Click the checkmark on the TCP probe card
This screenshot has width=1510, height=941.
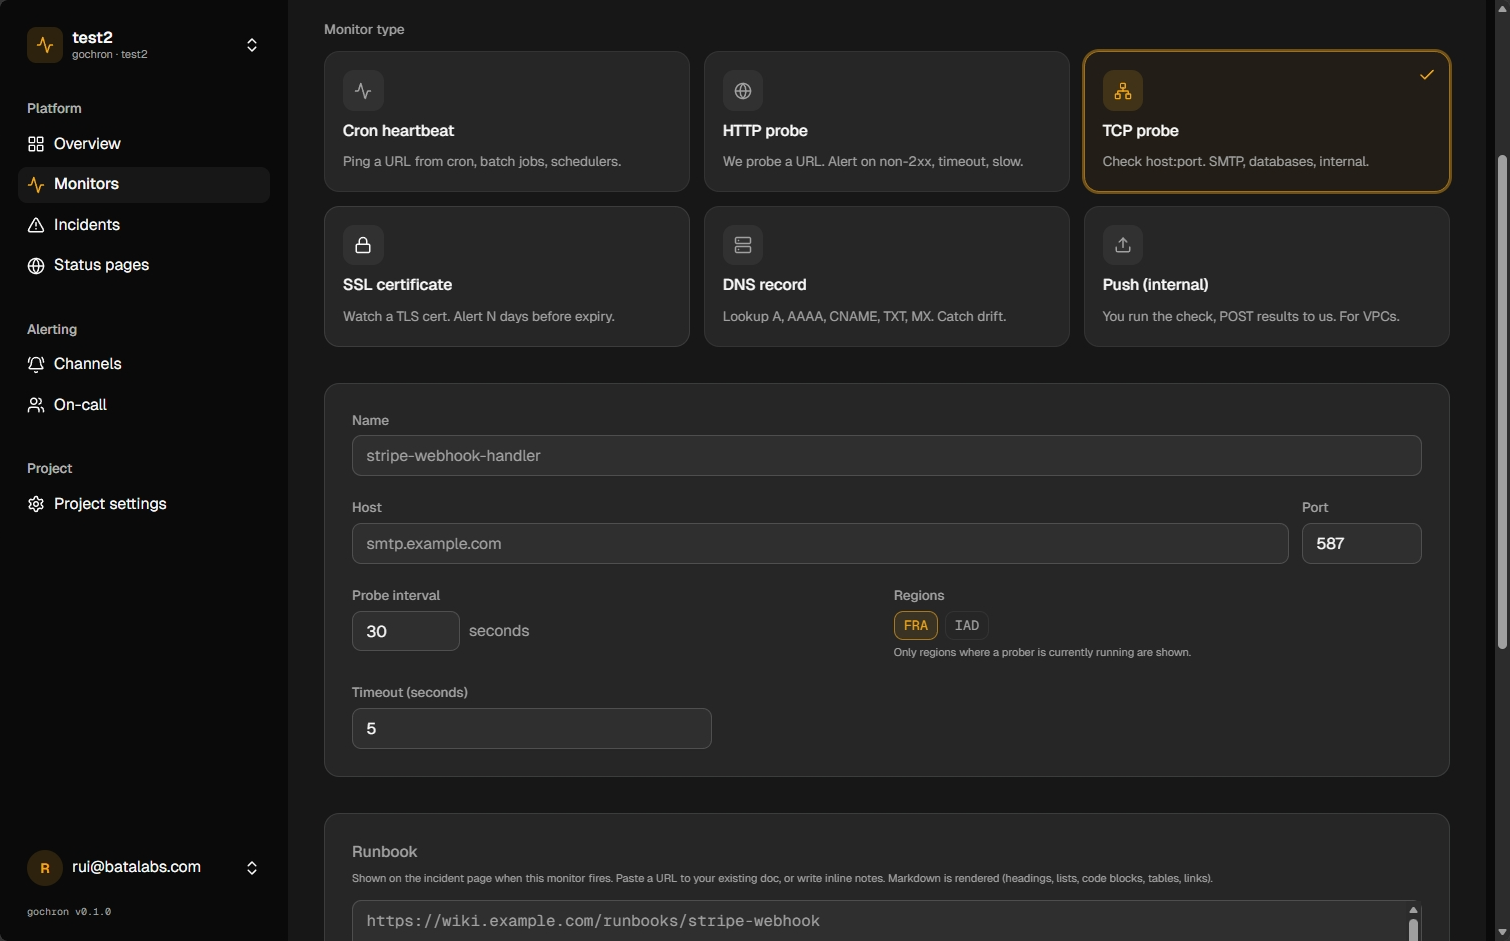tap(1427, 75)
